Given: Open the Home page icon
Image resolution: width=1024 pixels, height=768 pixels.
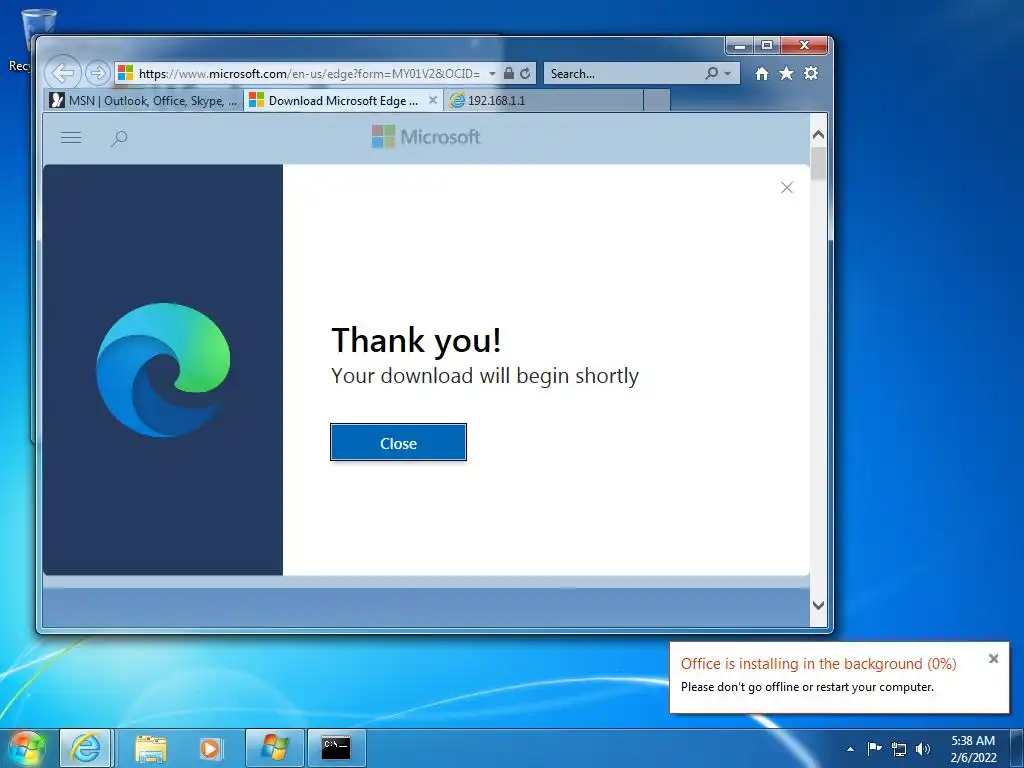Looking at the screenshot, I should tap(761, 73).
